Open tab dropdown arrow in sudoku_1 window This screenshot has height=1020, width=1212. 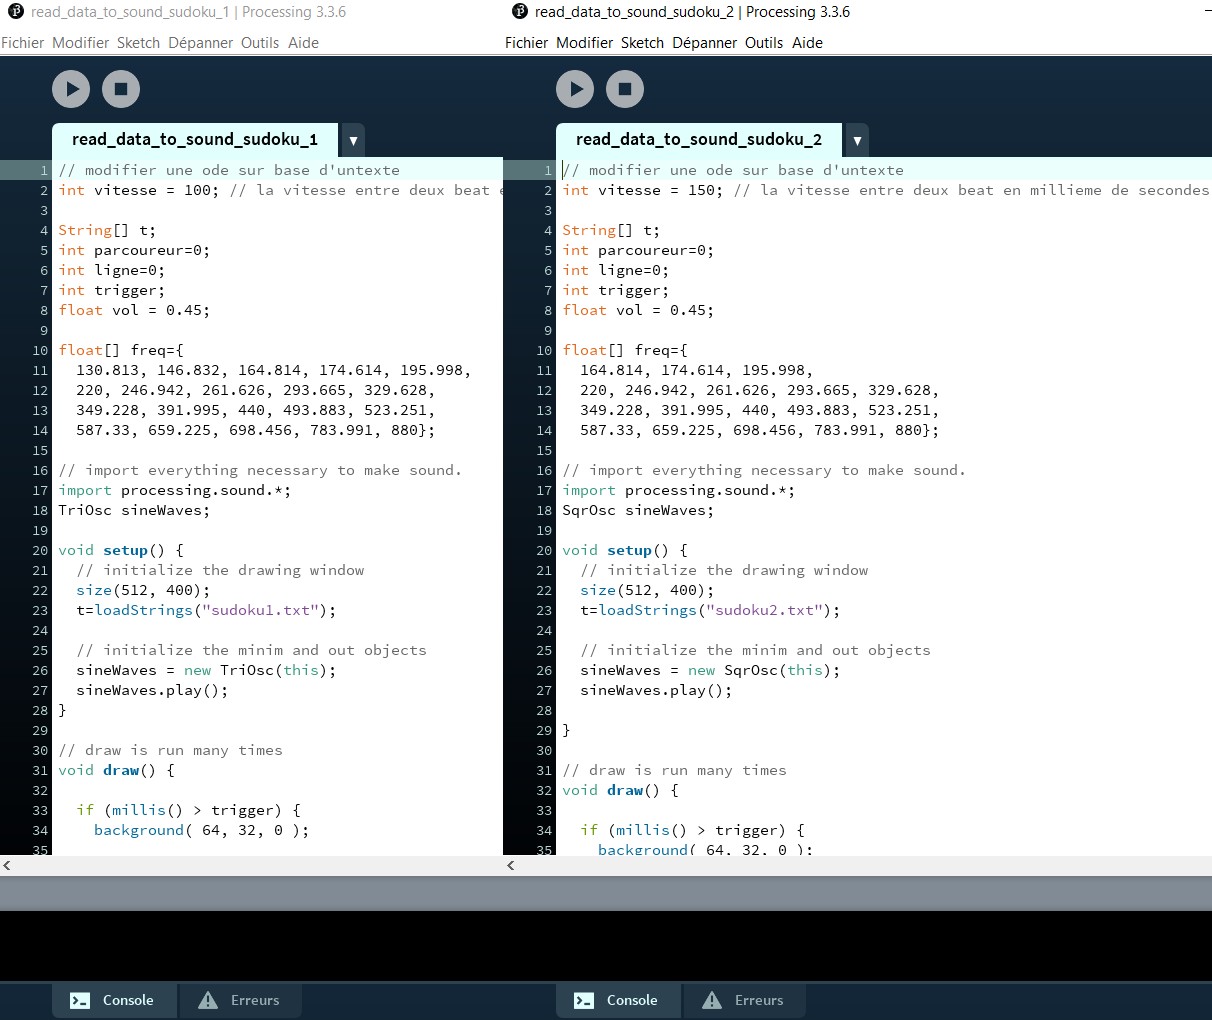pyautogui.click(x=353, y=141)
